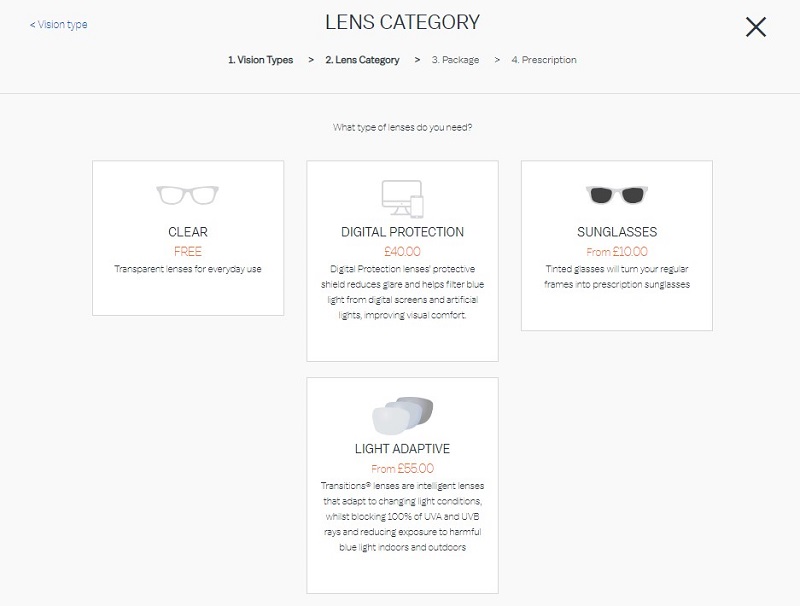Select step 2 Lens Category

(362, 60)
